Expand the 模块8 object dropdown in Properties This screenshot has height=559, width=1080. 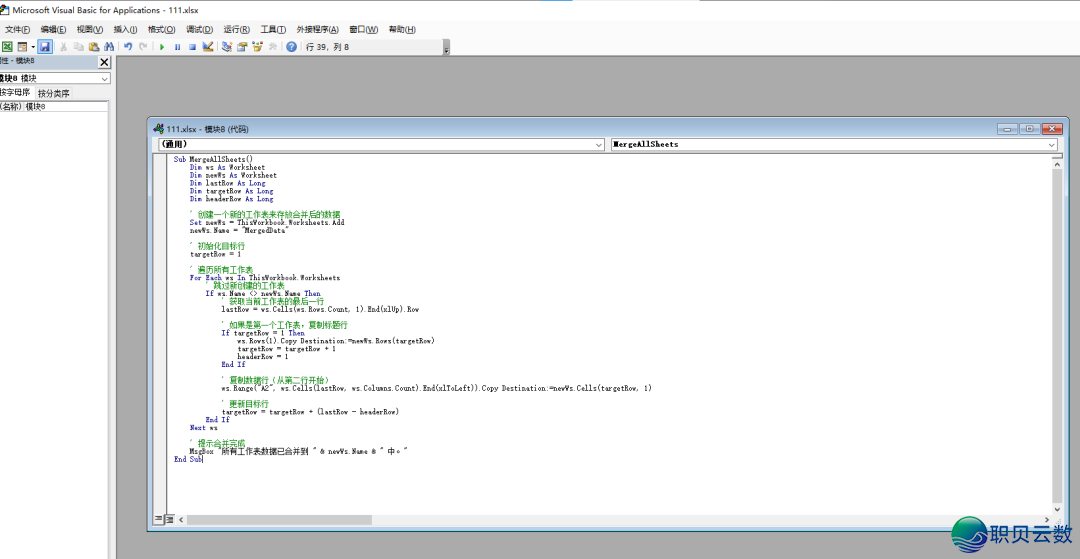coord(104,79)
